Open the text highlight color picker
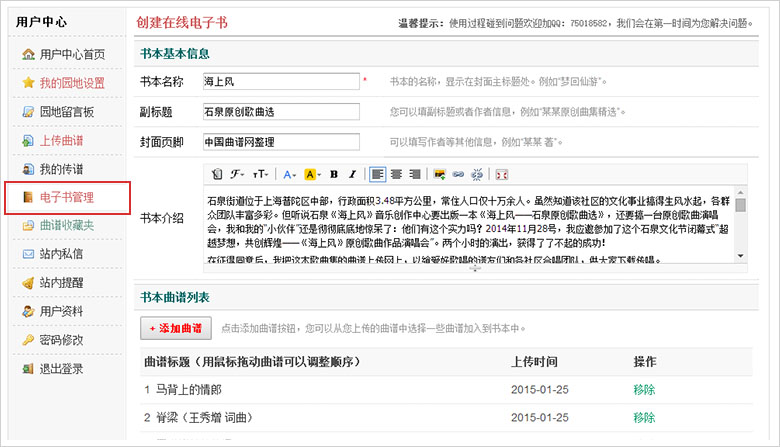 pos(312,174)
